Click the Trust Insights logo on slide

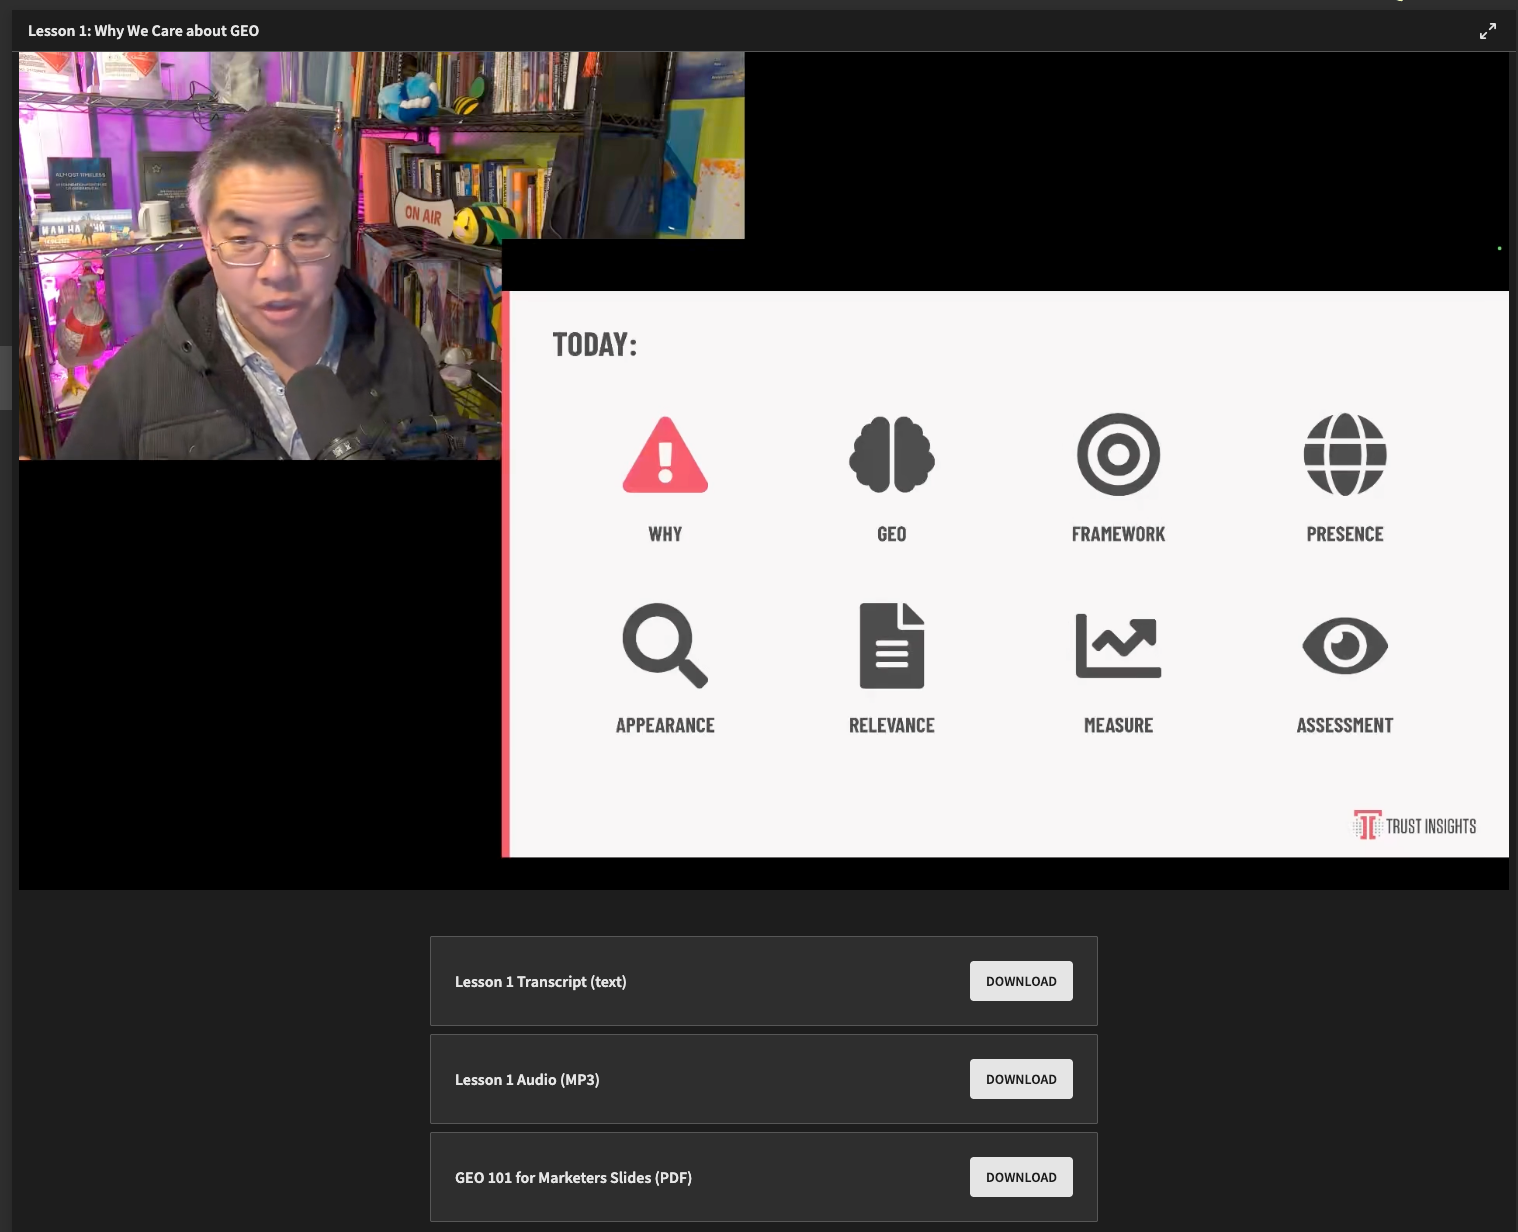click(1414, 826)
